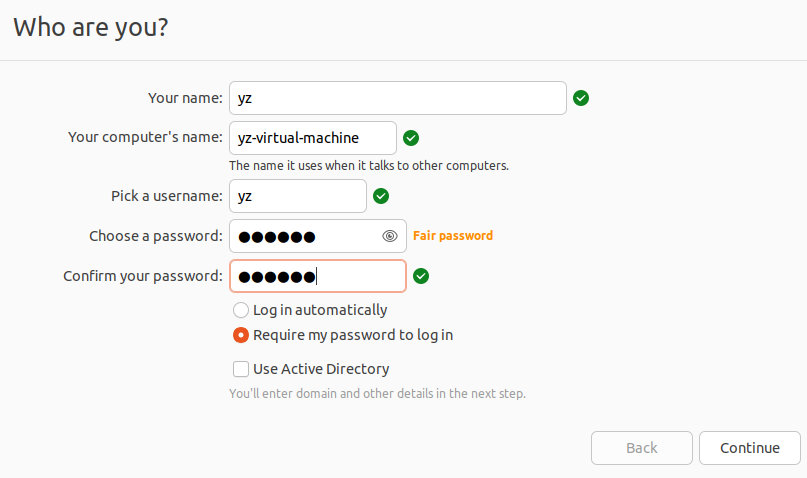Image resolution: width=807 pixels, height=478 pixels.
Task: Click the checkmark next to computer's name field
Action: point(411,138)
